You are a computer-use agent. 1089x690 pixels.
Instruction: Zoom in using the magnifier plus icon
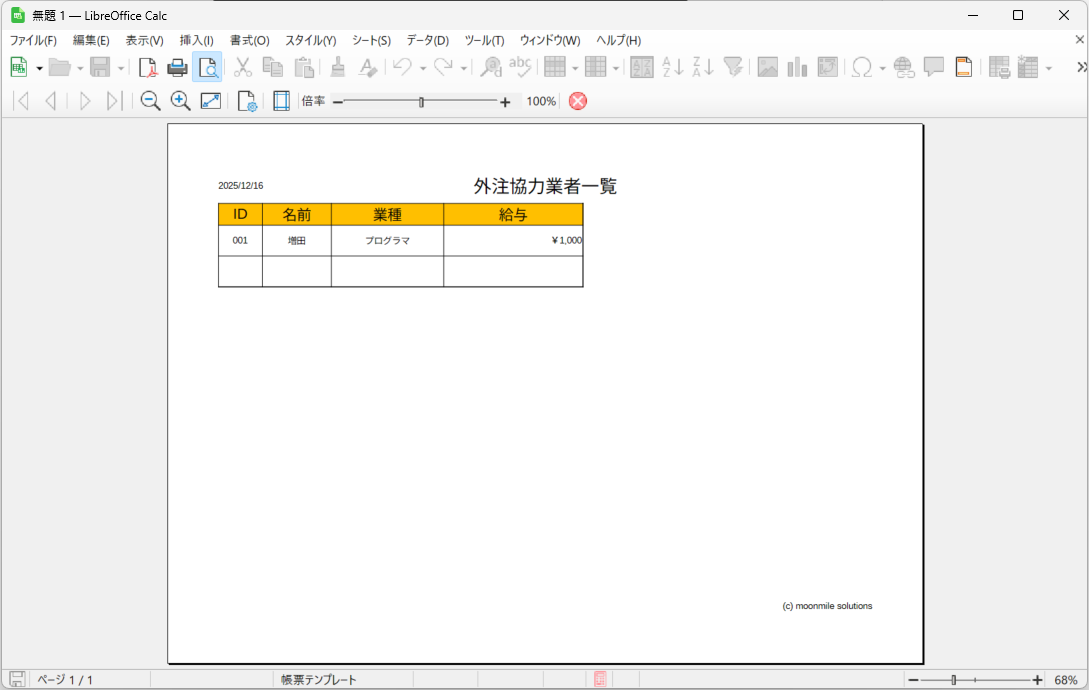pyautogui.click(x=180, y=101)
